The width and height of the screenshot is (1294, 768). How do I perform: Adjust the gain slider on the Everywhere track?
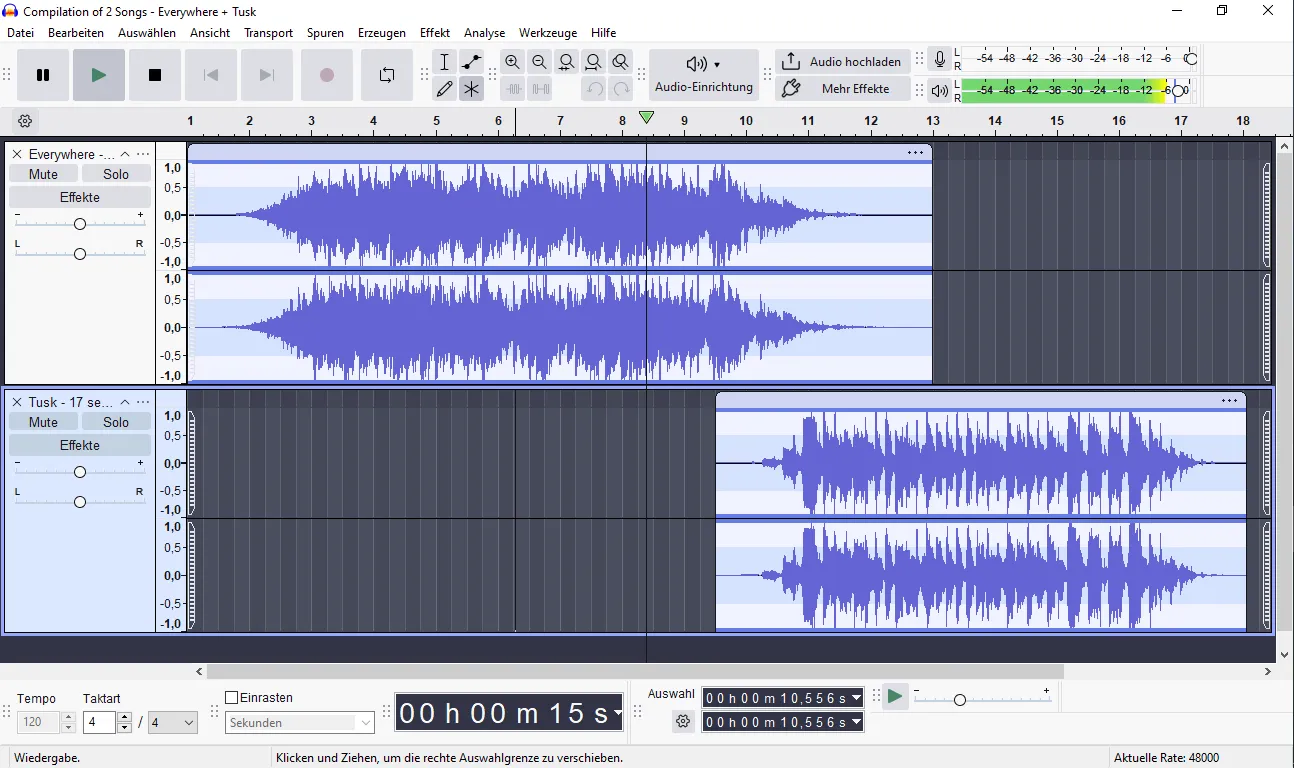point(79,223)
